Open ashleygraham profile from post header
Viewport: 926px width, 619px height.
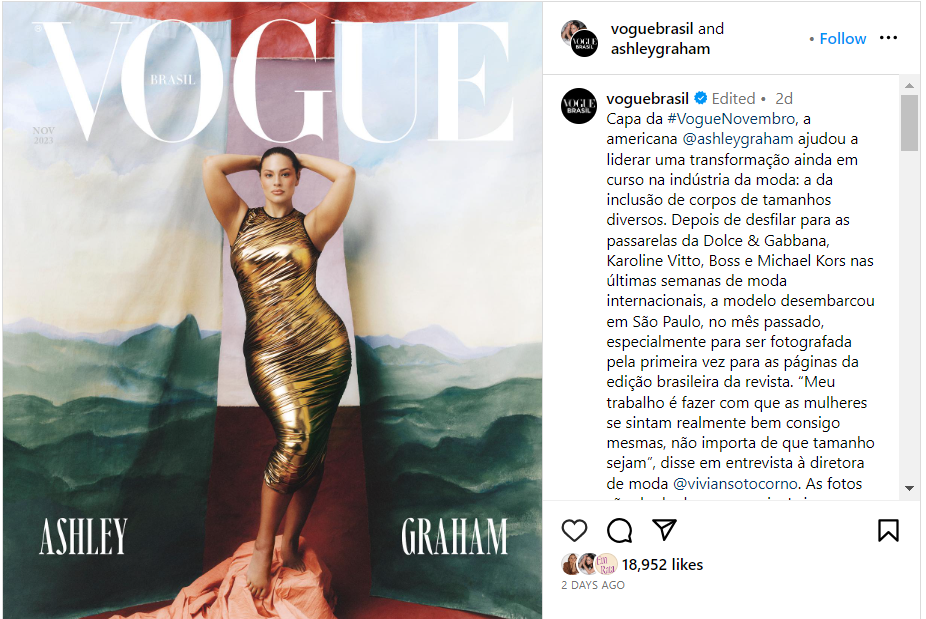pyautogui.click(x=660, y=49)
